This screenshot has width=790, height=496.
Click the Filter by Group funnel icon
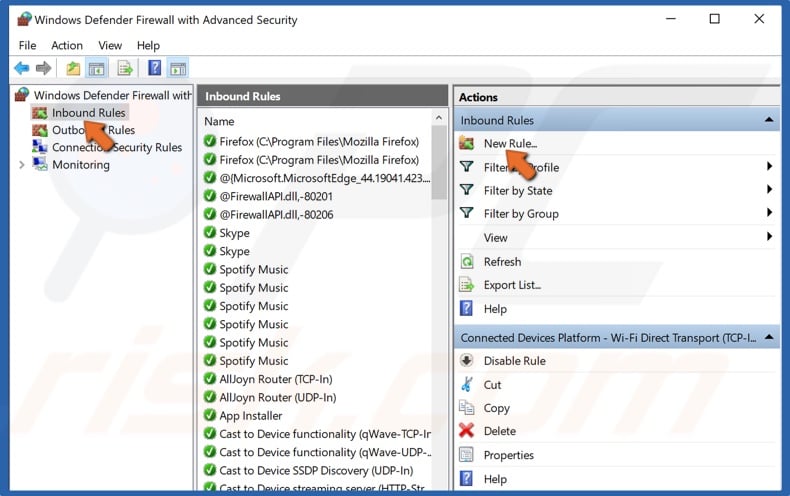pos(467,213)
